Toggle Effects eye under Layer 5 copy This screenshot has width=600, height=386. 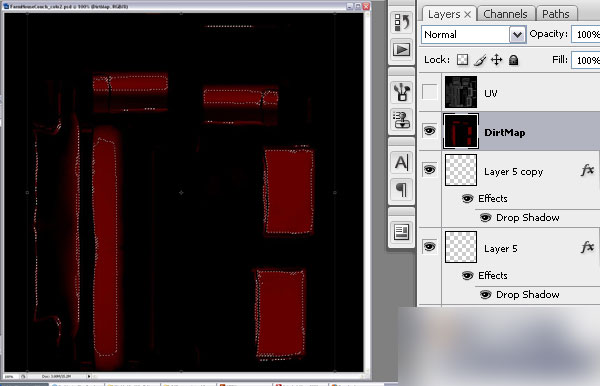(467, 199)
